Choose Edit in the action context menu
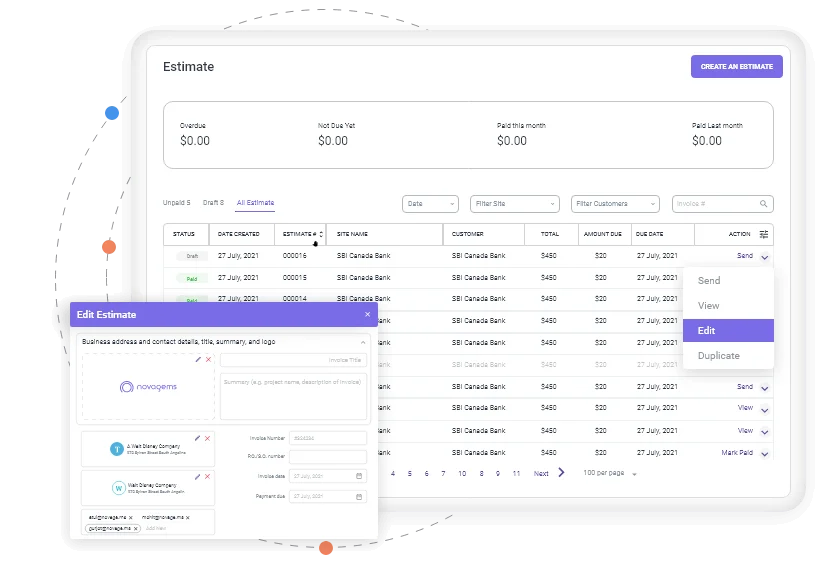 pos(727,331)
